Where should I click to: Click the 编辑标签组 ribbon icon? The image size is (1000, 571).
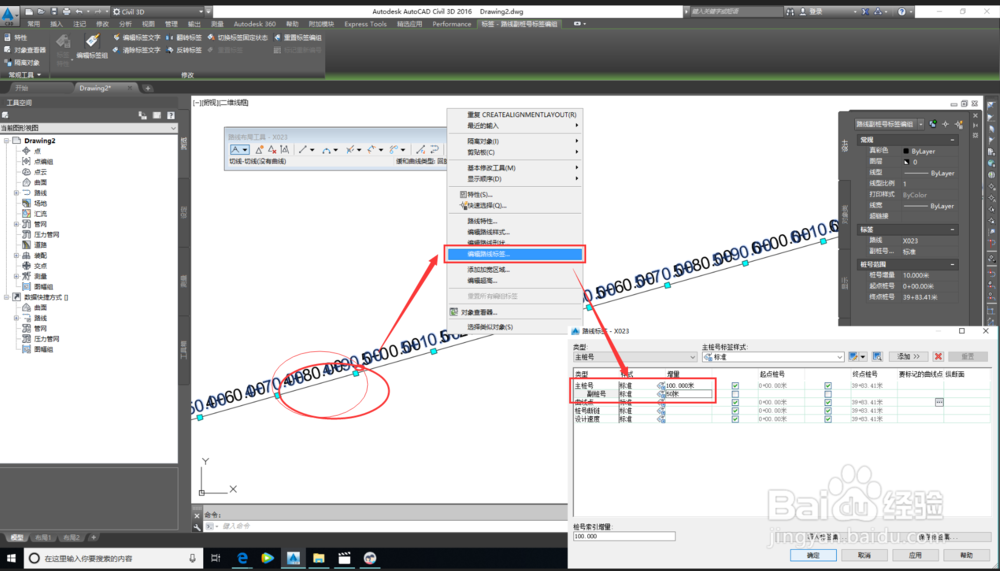click(92, 45)
